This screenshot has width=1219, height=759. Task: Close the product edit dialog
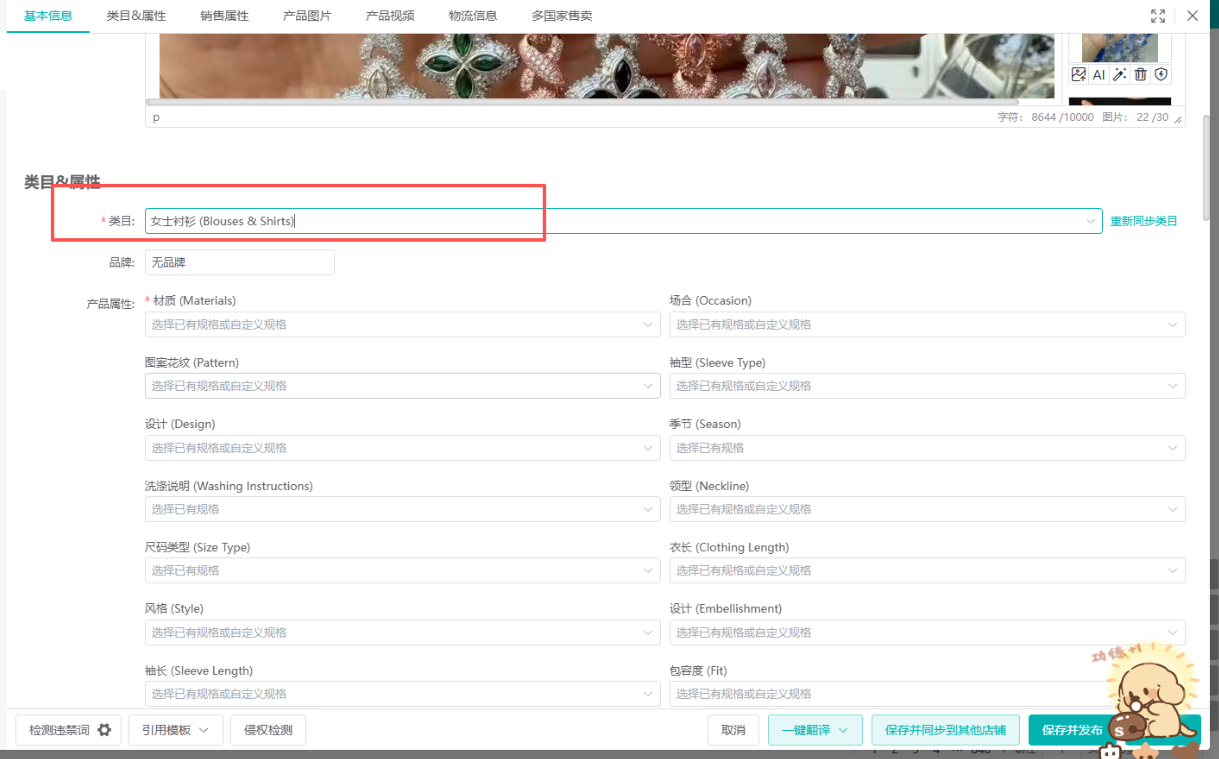click(1192, 16)
